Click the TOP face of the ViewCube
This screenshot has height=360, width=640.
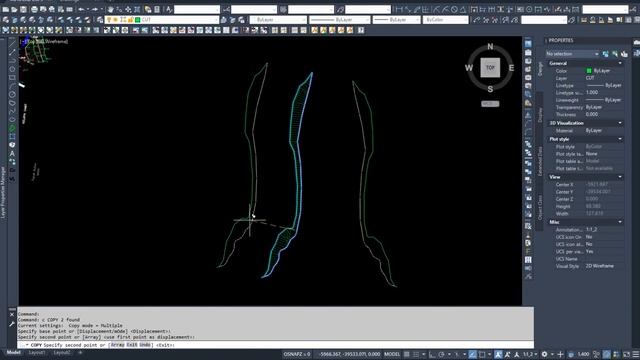pos(490,68)
